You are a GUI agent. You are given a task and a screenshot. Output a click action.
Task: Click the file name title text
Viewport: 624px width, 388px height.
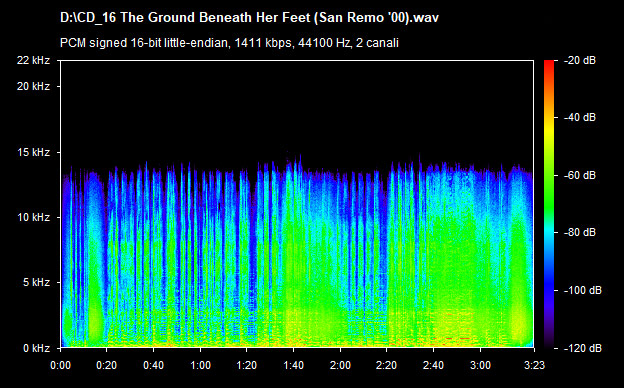[250, 18]
